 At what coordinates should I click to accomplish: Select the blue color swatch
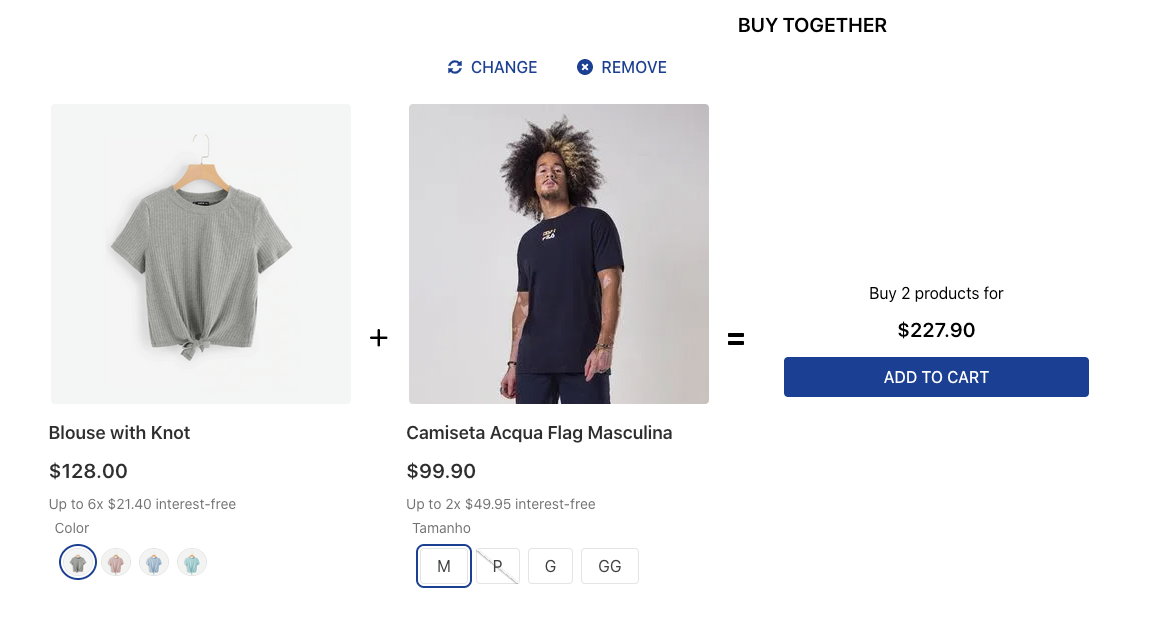click(154, 562)
